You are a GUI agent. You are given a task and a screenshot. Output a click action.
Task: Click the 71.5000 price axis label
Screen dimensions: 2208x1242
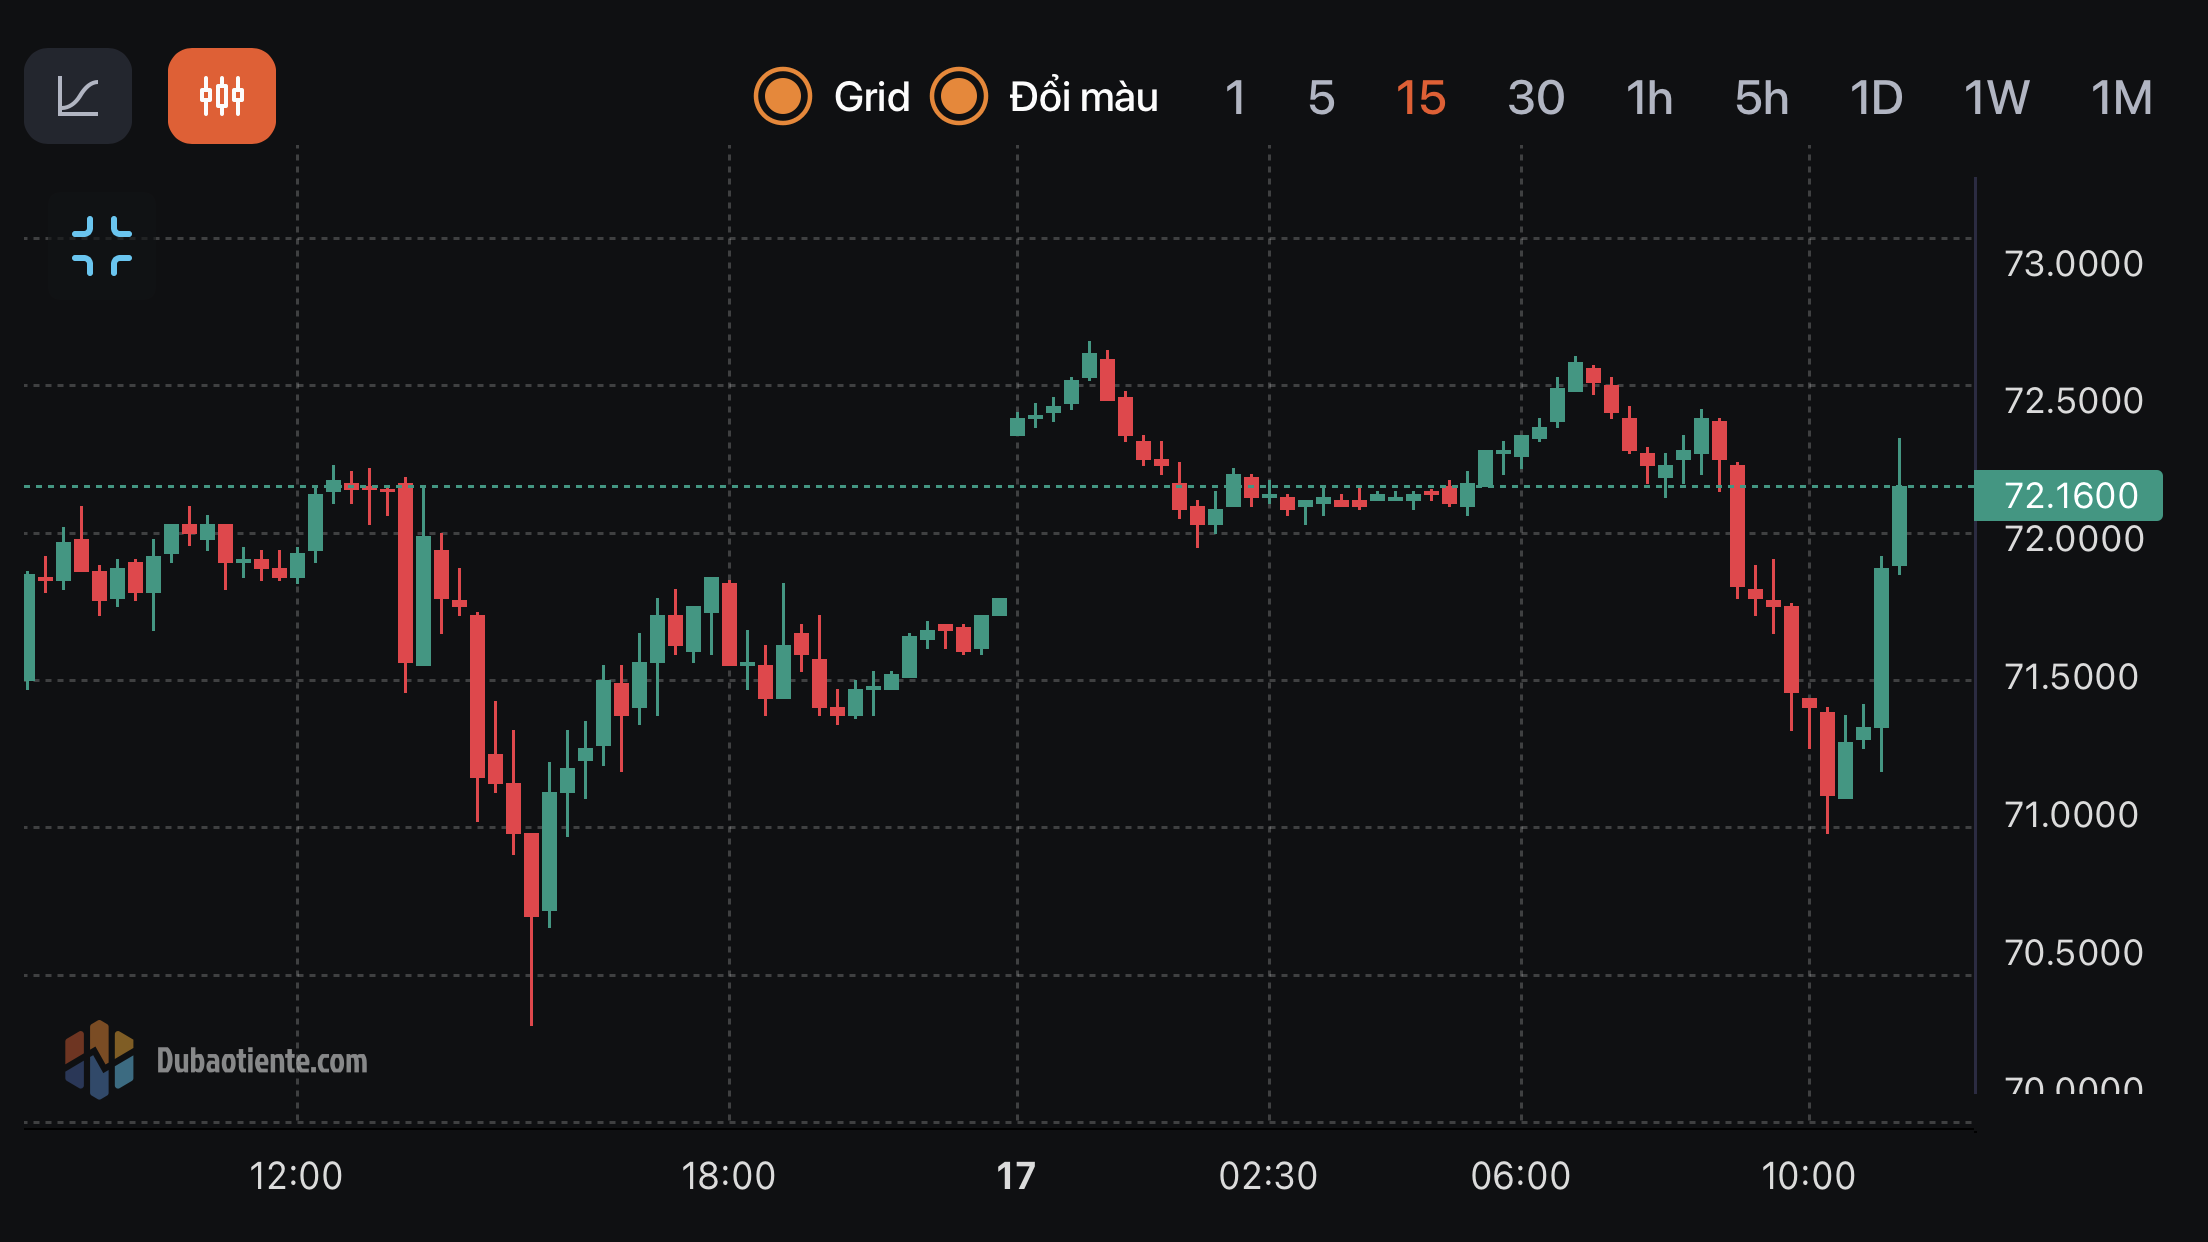[2072, 677]
